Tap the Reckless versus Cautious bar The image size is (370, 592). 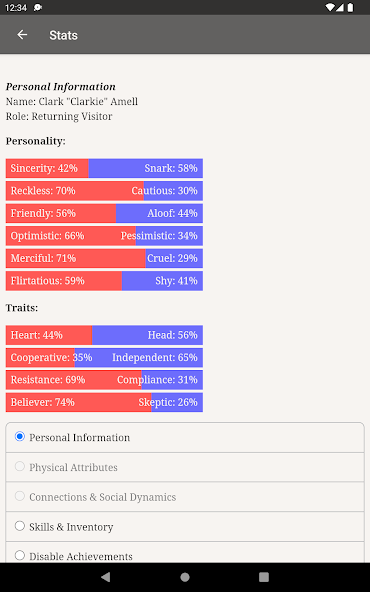point(104,191)
